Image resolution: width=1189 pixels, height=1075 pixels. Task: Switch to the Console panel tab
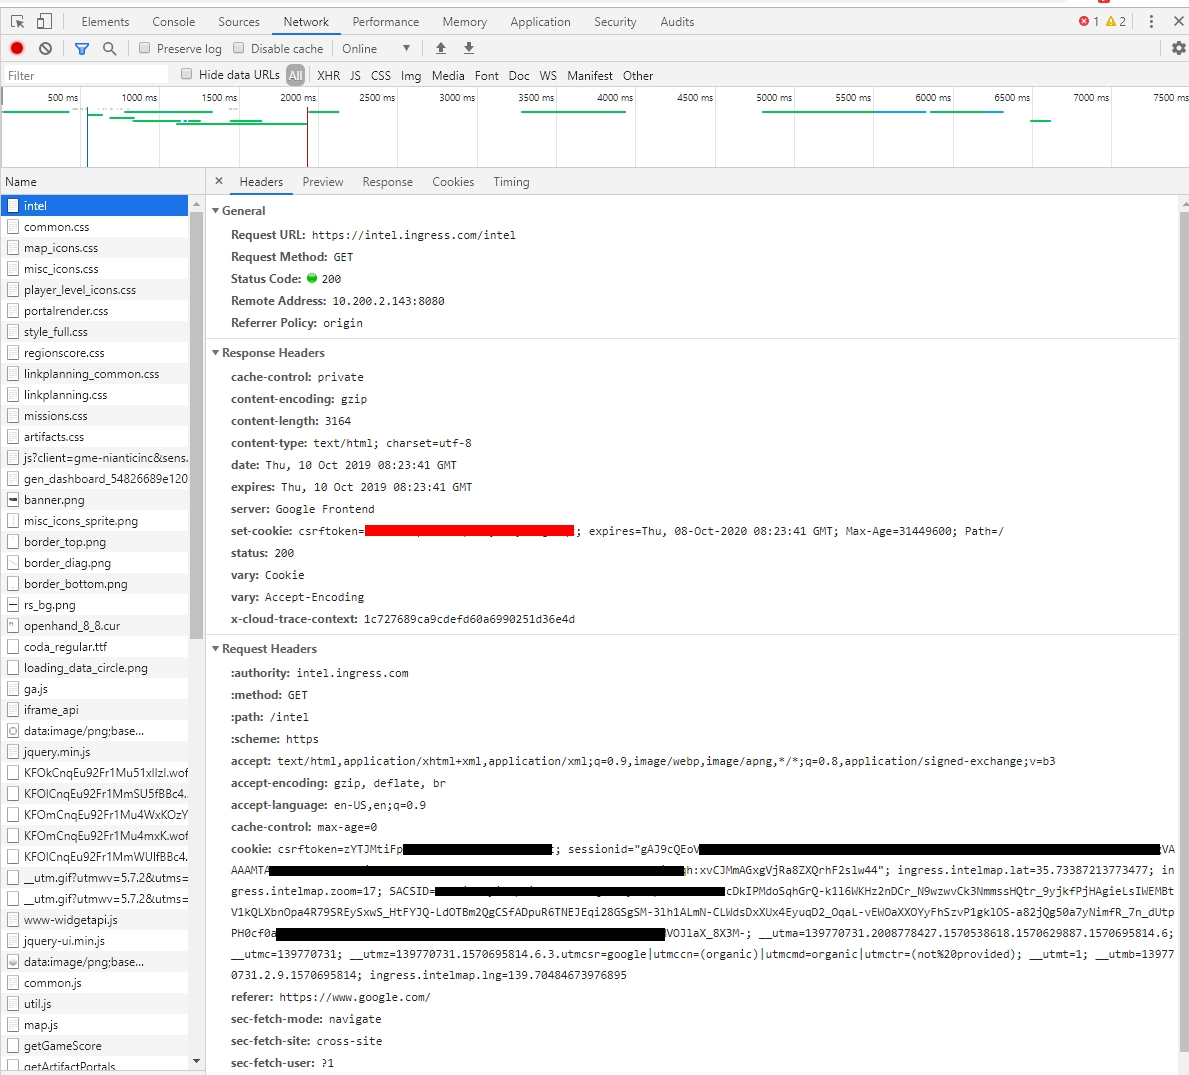coord(174,22)
